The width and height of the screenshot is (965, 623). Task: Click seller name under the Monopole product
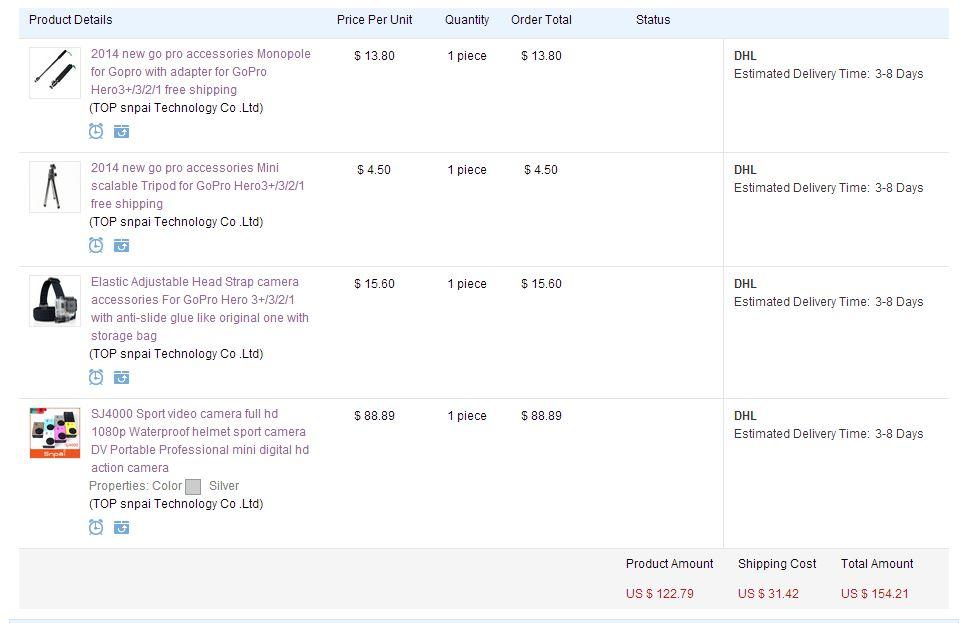[x=176, y=108]
